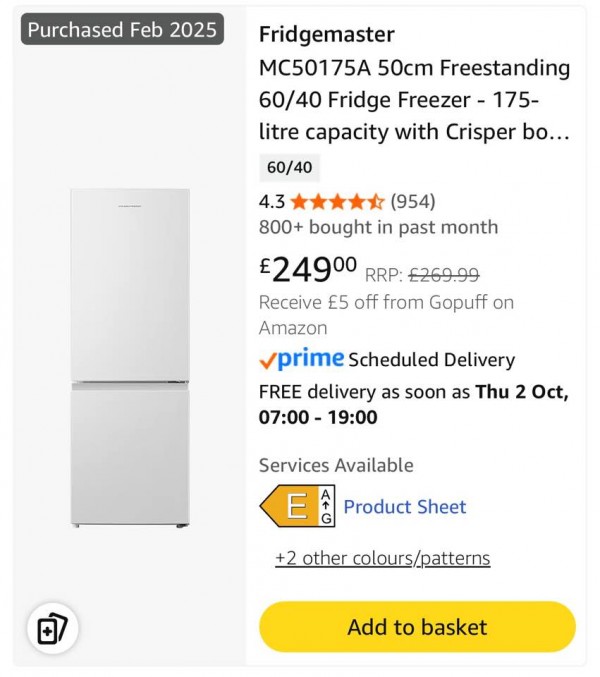
Task: Click the crossed-out RRP £269.99
Action: coord(443,274)
